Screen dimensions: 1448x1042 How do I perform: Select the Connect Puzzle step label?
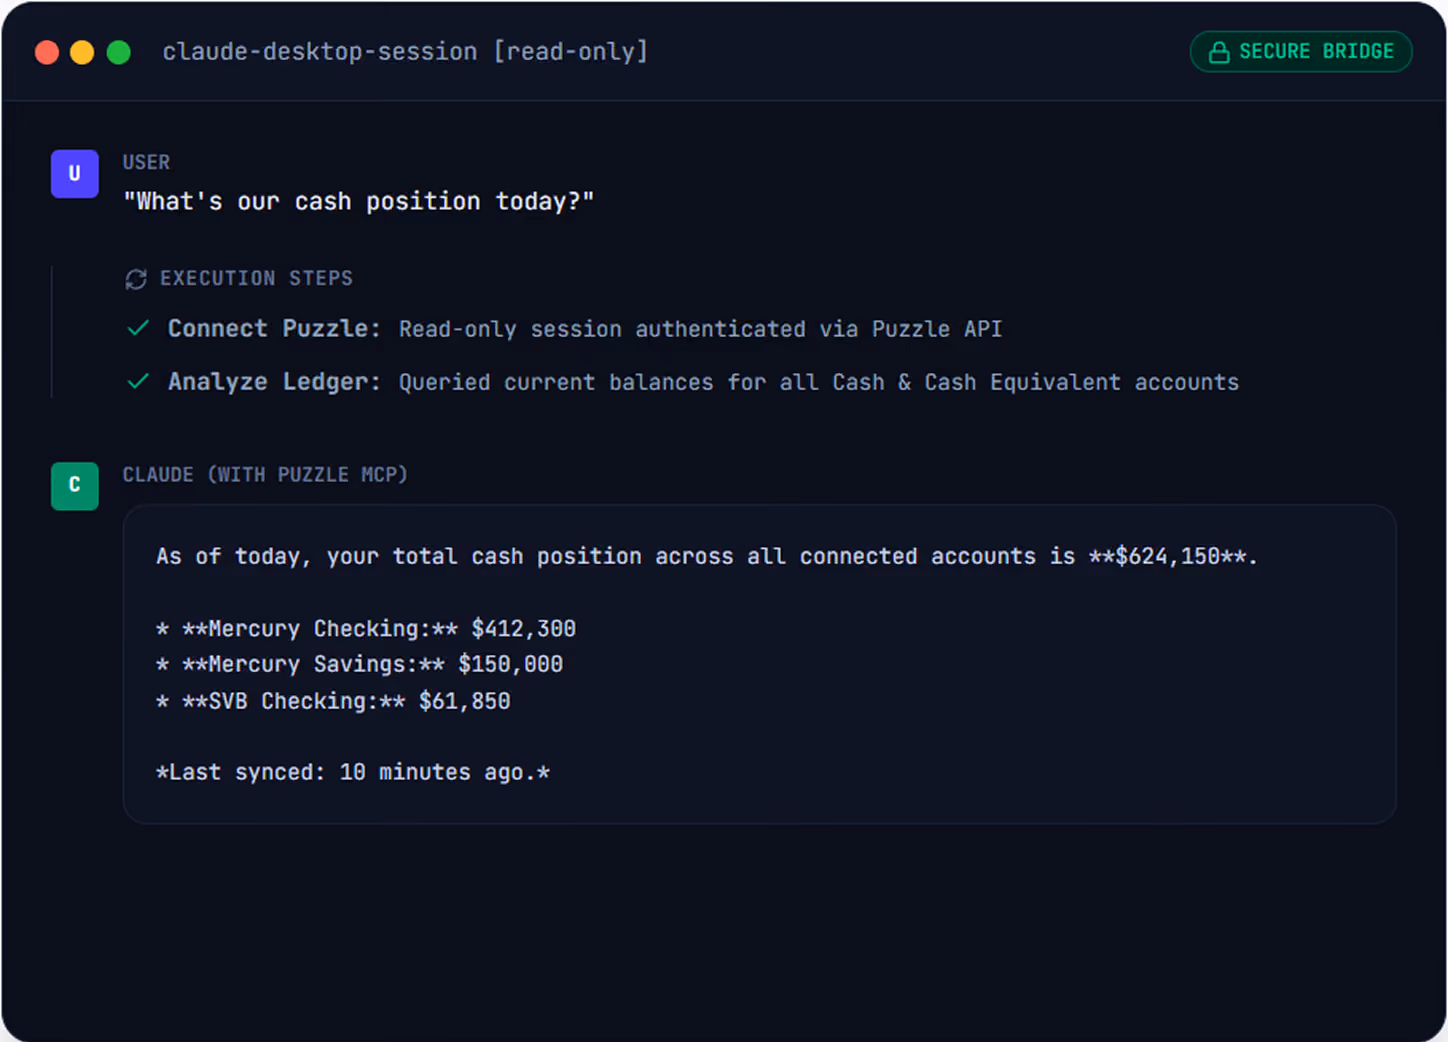pos(274,328)
